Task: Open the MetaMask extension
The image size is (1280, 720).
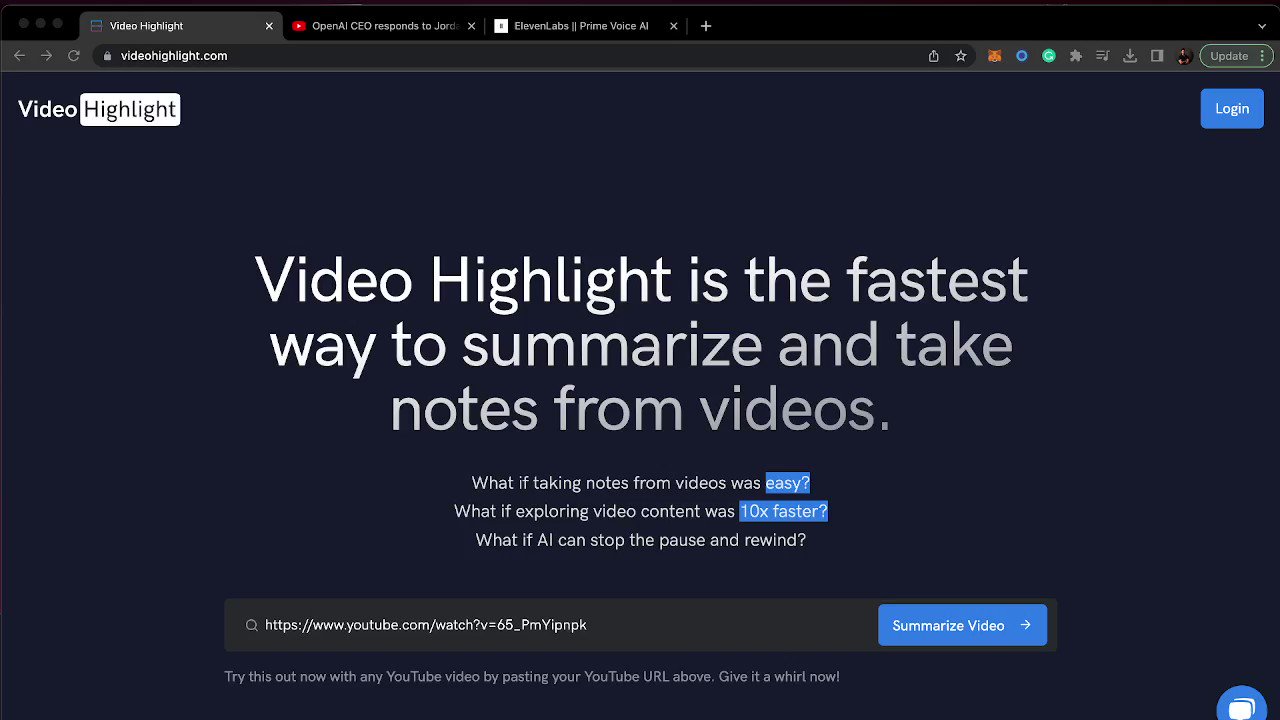Action: point(994,56)
